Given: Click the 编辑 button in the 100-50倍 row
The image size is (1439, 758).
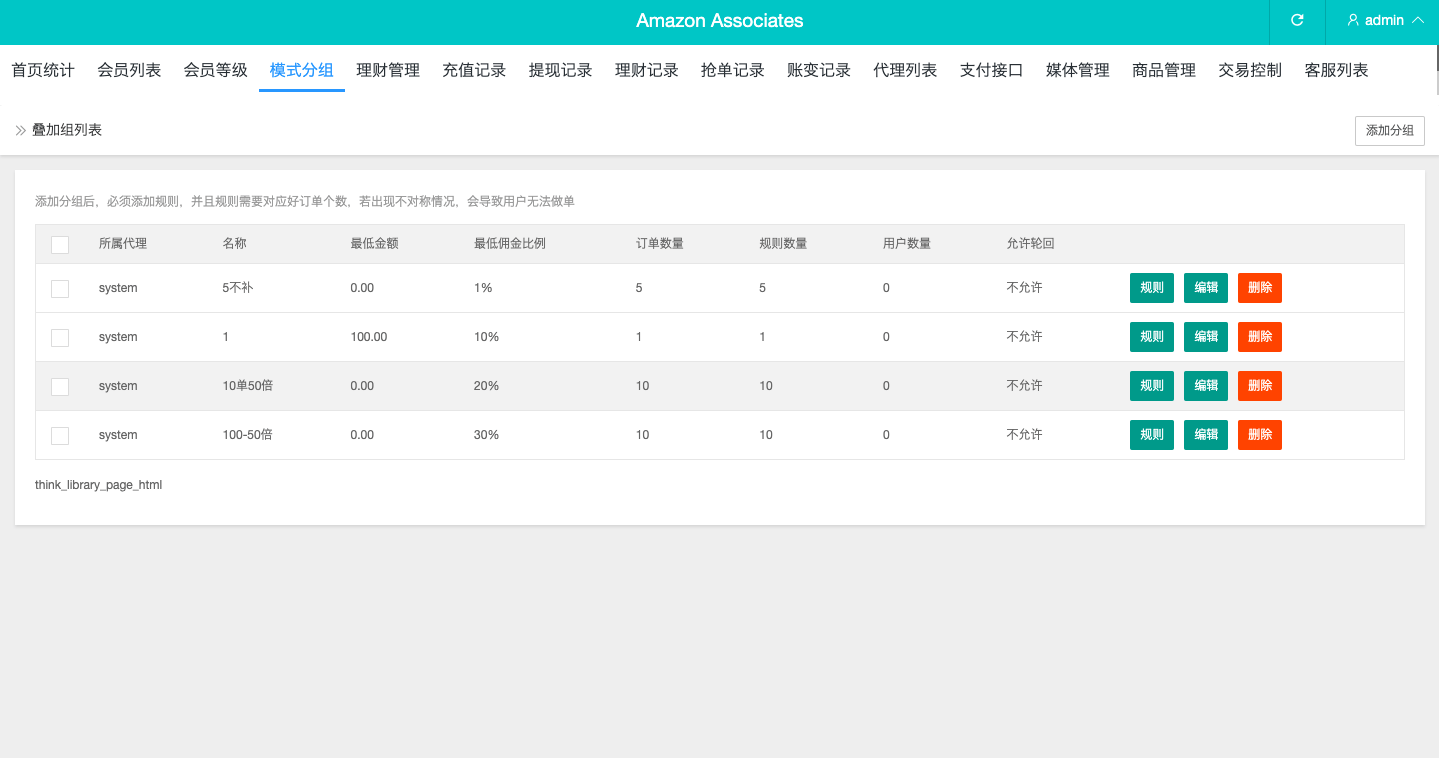Looking at the screenshot, I should click(1205, 435).
